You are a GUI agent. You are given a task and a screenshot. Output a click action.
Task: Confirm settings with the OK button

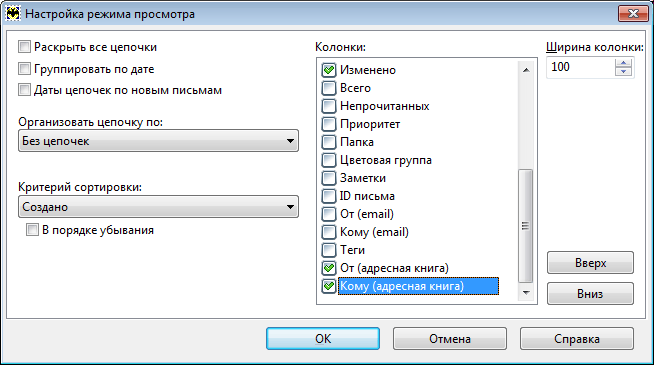pyautogui.click(x=323, y=339)
